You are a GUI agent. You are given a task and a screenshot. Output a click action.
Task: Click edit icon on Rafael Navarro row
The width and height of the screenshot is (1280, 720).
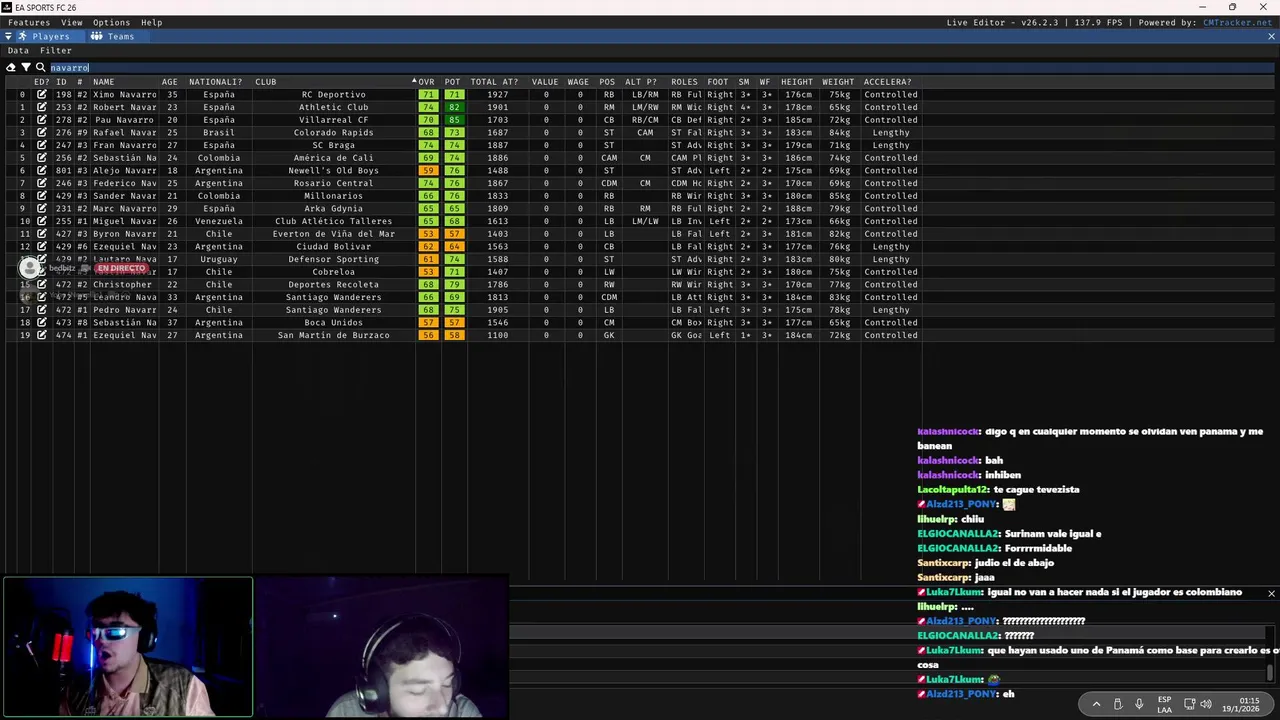(x=42, y=133)
